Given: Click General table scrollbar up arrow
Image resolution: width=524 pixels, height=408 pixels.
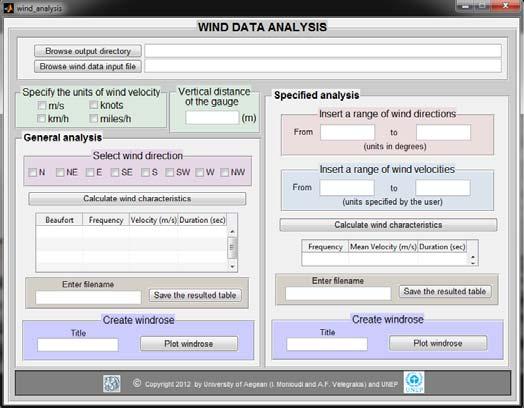Looking at the screenshot, I should (x=232, y=231).
